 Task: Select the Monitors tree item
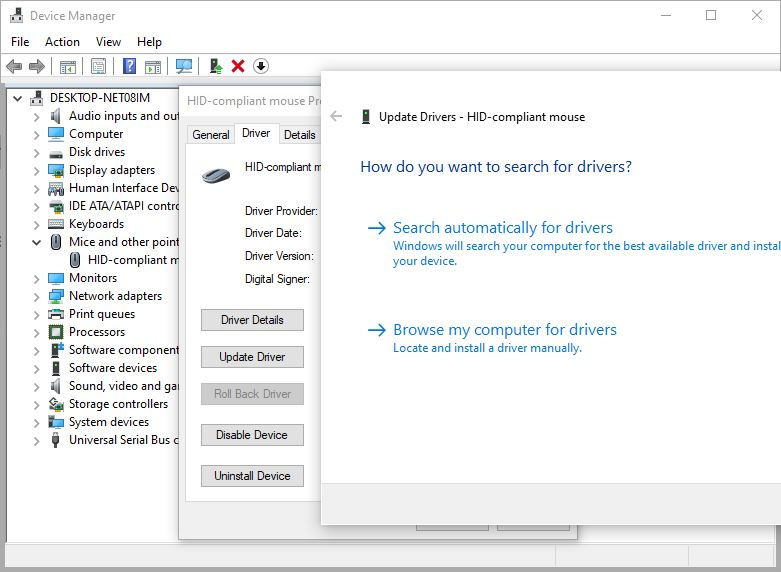coord(93,278)
